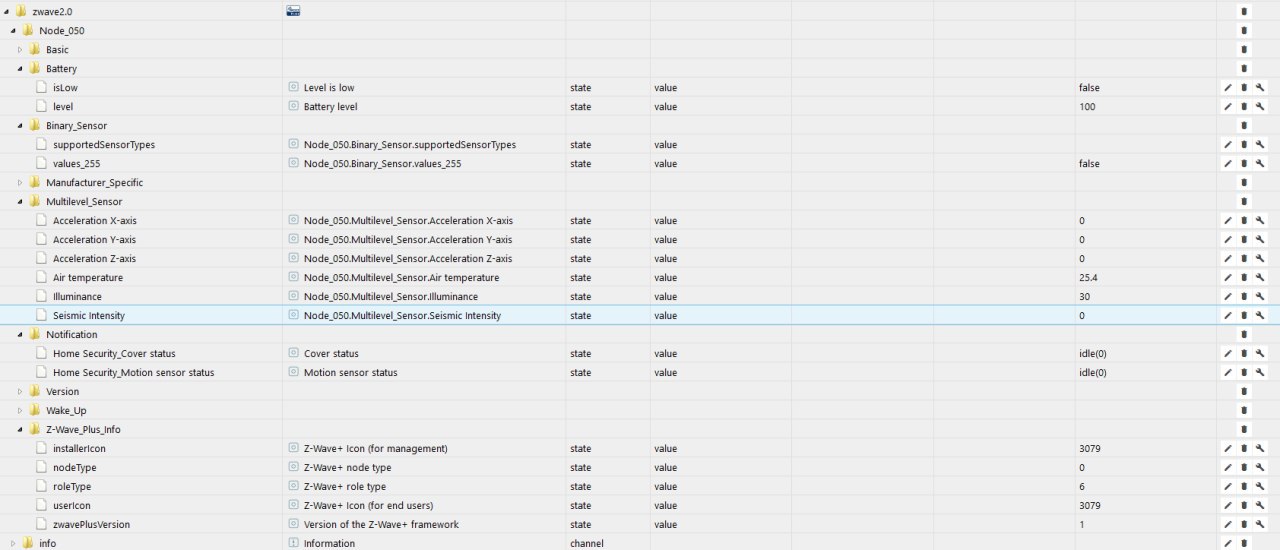
Task: Edit the Motion sensor status state
Action: [x=1227, y=373]
